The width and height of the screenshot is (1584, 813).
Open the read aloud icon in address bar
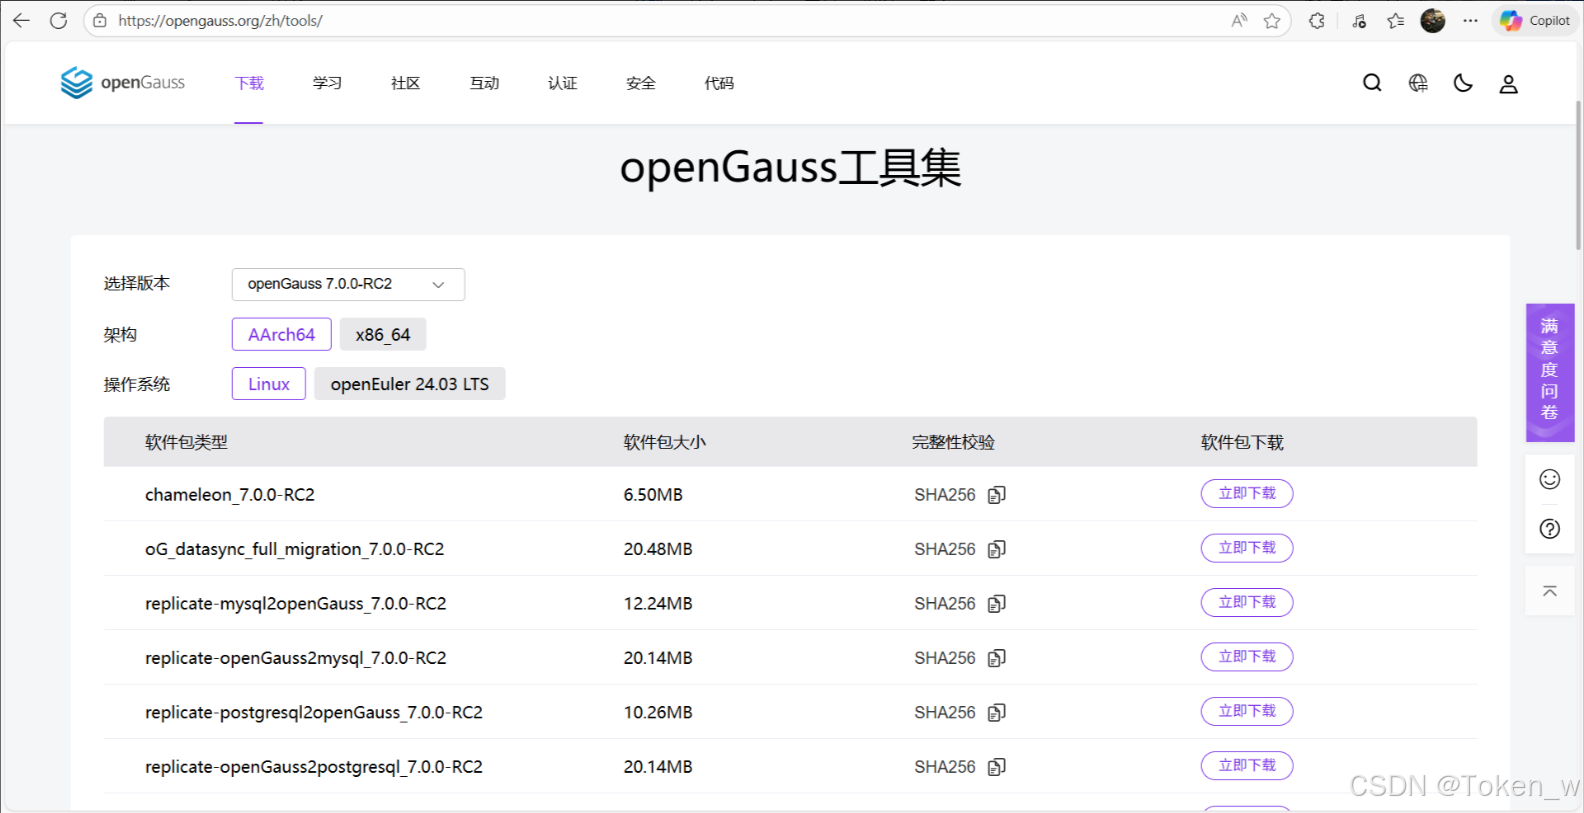[x=1240, y=20]
